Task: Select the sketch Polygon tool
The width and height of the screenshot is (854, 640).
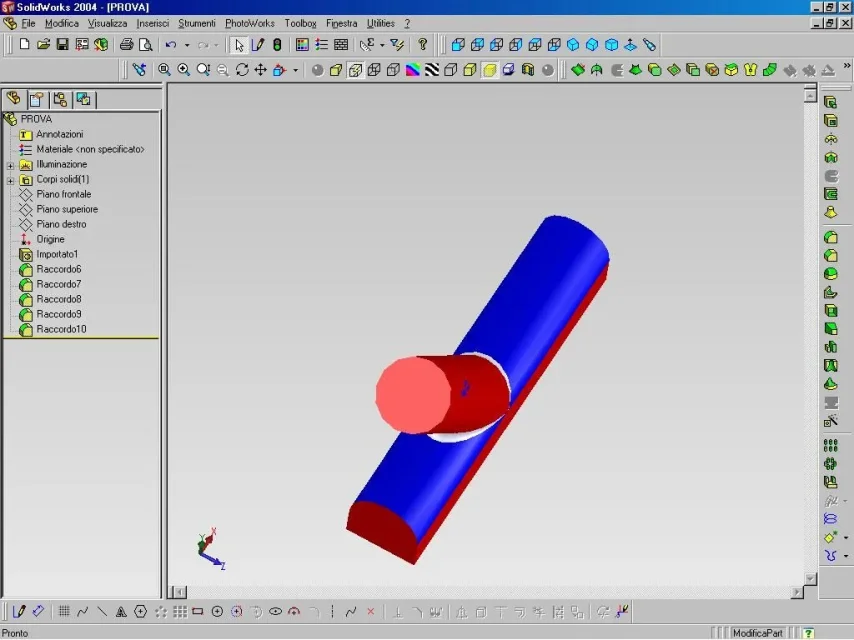Action: (141, 612)
